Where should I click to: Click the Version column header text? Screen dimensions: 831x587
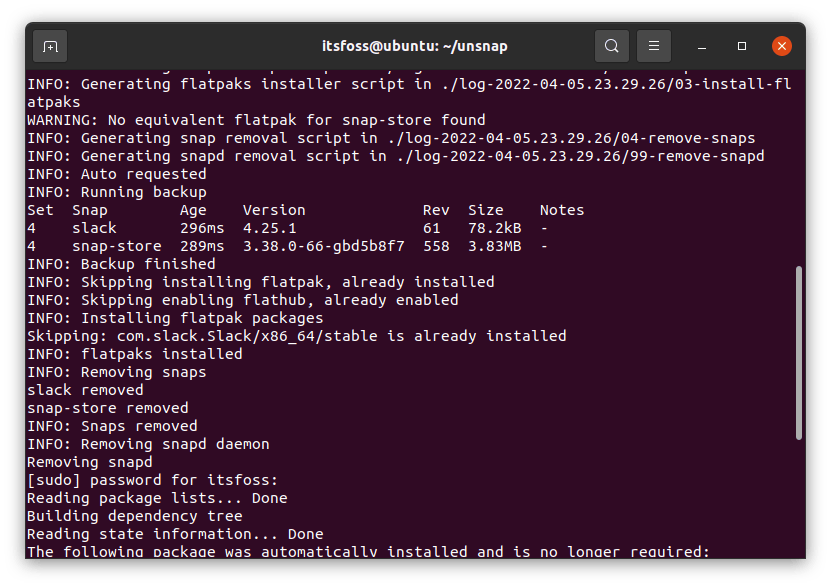tap(273, 210)
